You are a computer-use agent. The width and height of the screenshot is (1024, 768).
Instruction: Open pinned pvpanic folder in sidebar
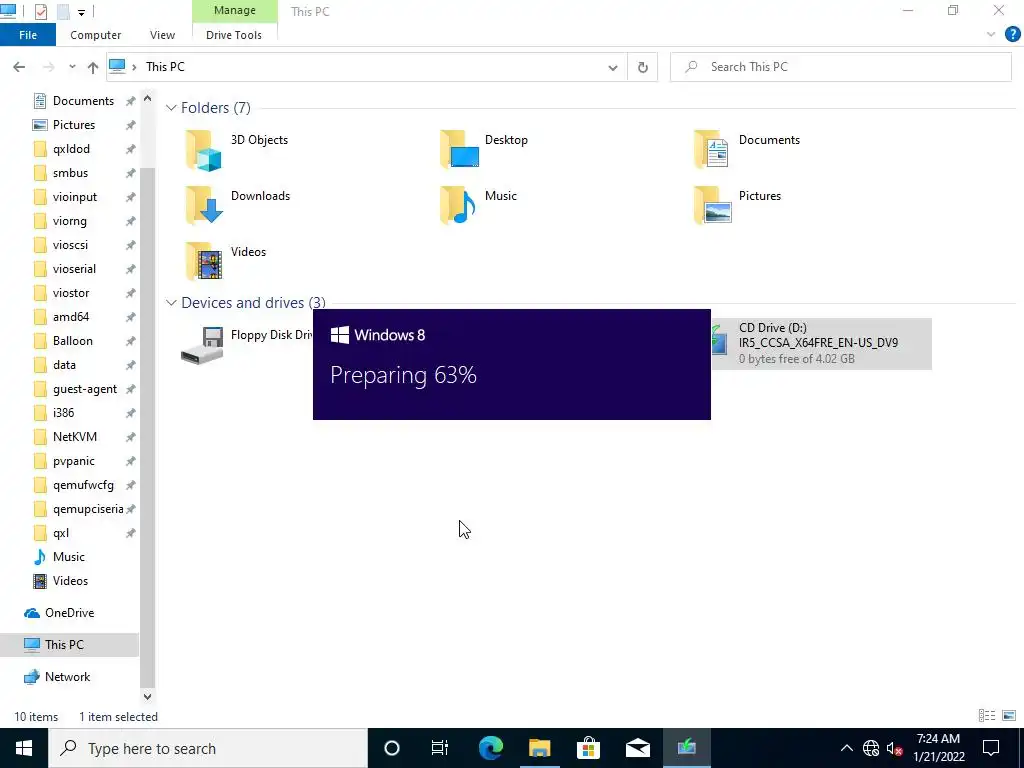tap(73, 460)
